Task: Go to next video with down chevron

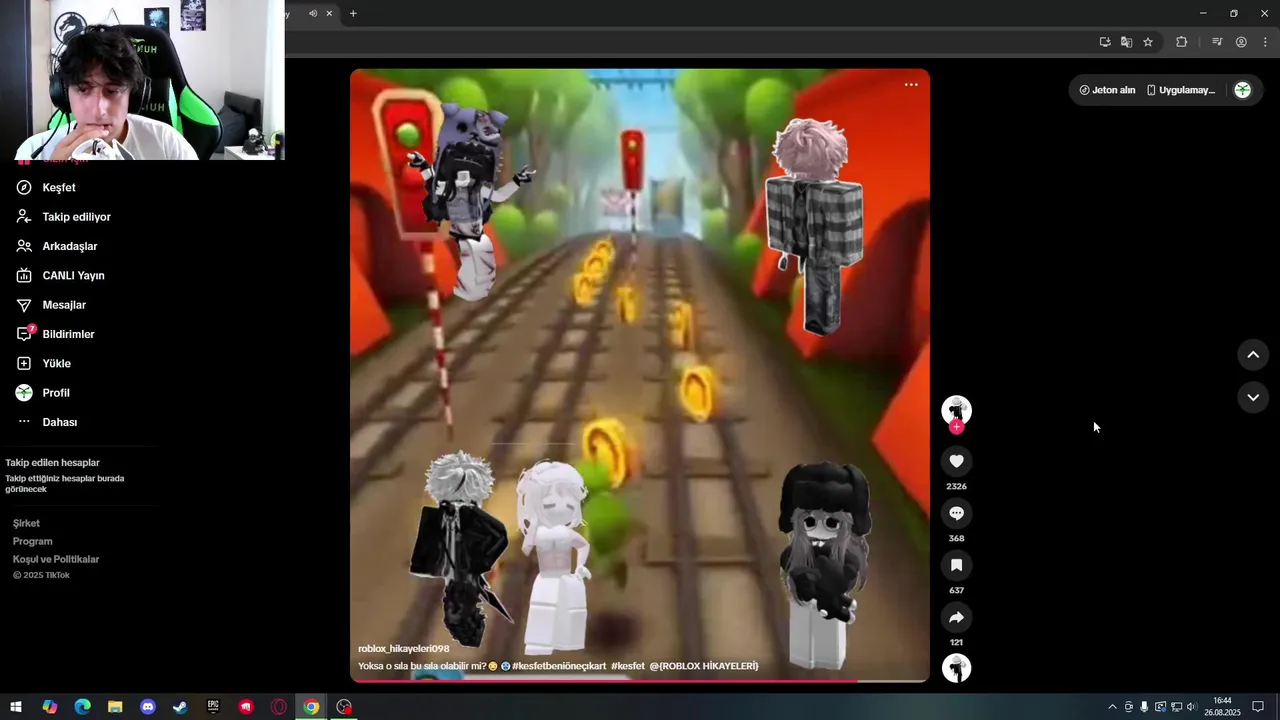Action: coord(1253,398)
